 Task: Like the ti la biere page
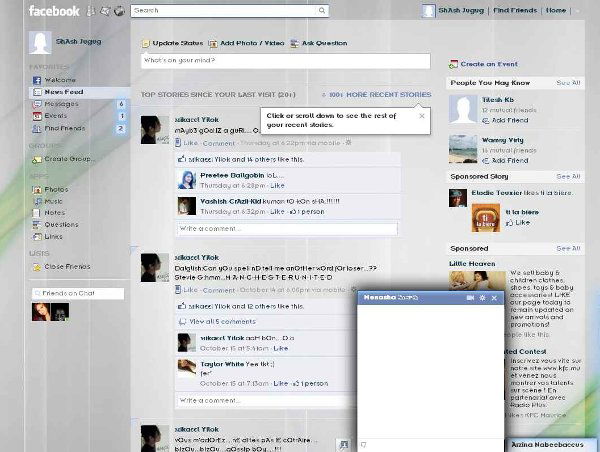coord(522,223)
